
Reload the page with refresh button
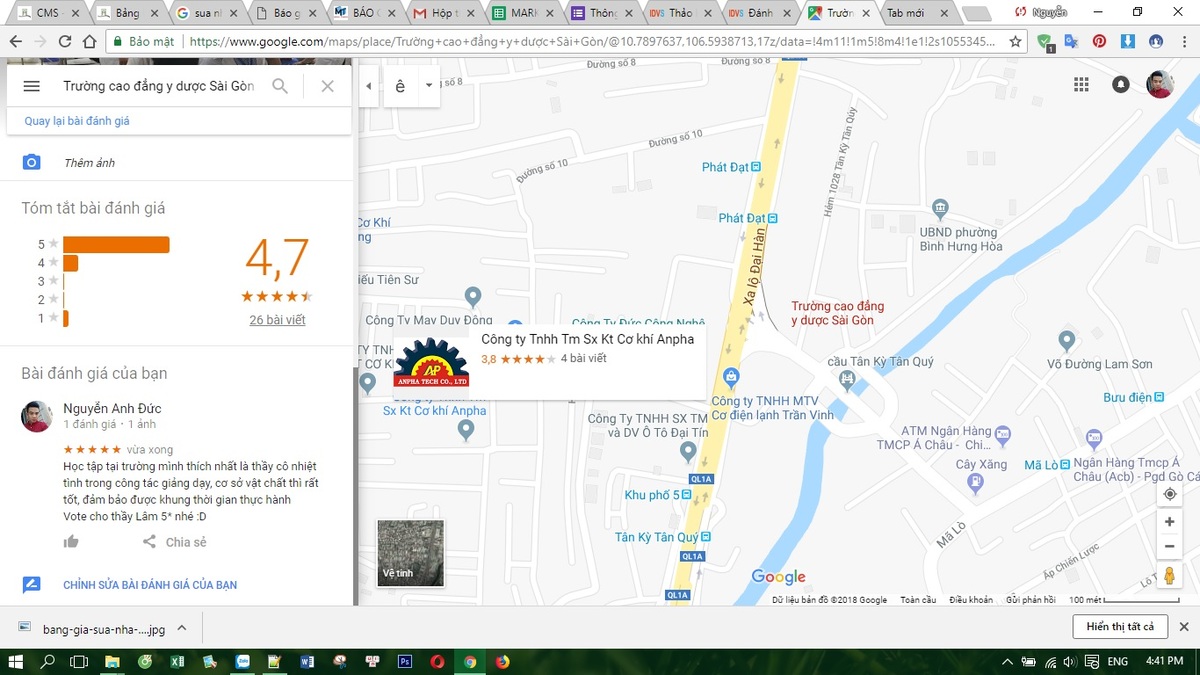pyautogui.click(x=65, y=42)
